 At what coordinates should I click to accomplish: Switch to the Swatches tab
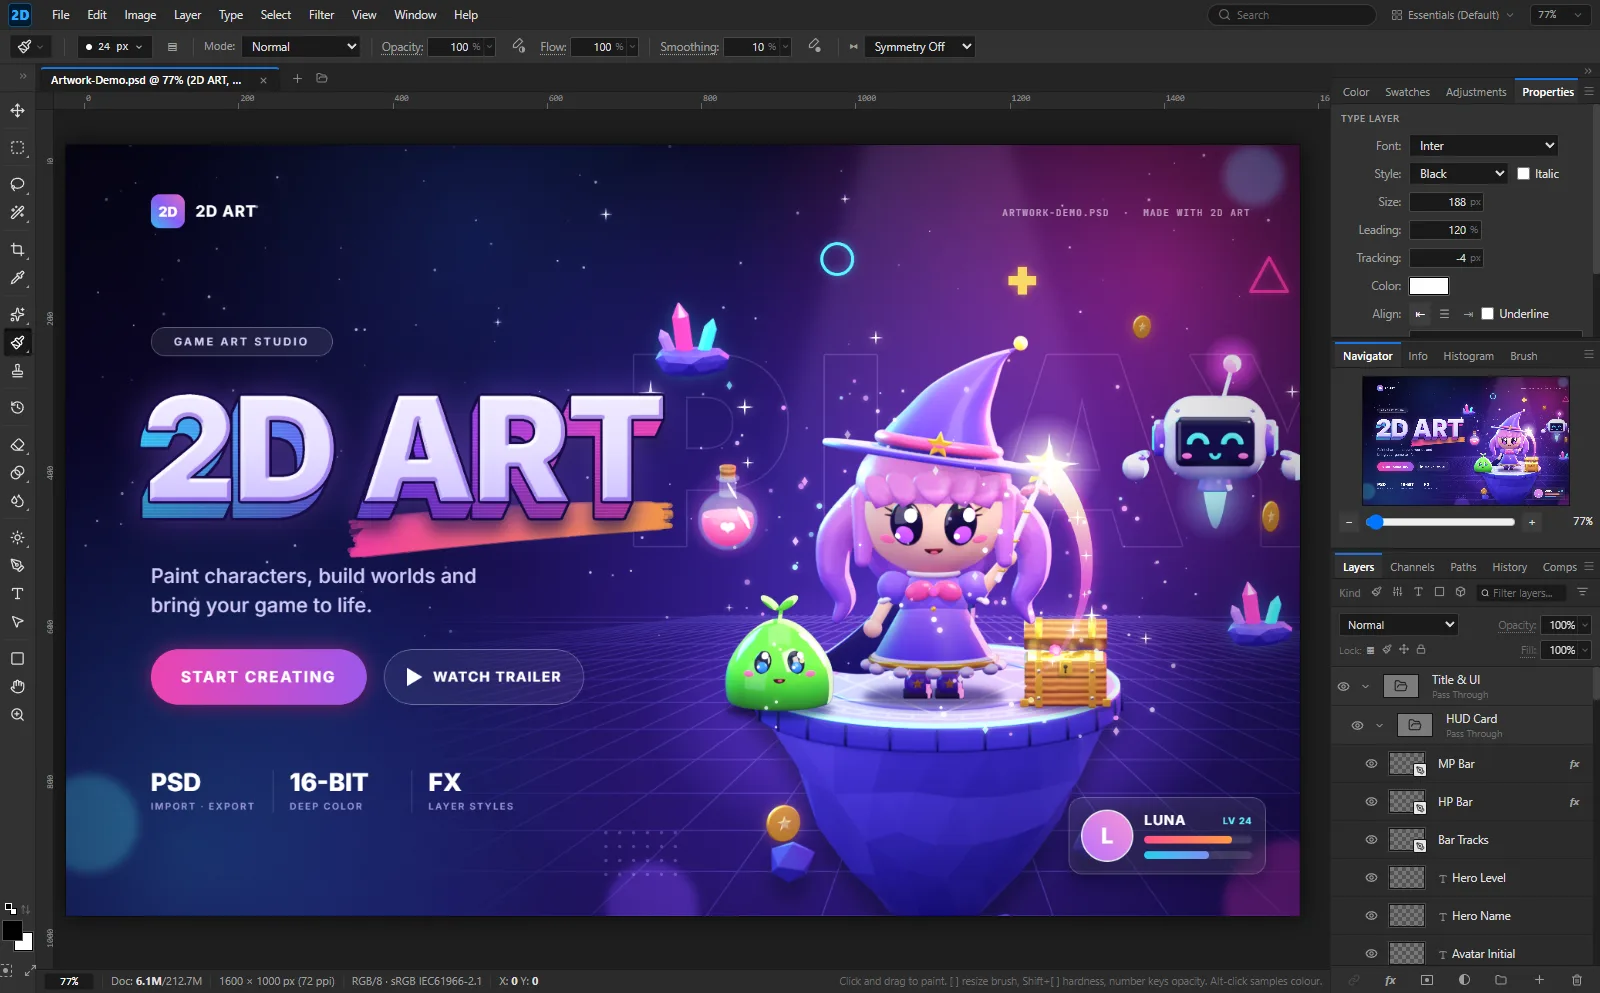1407,92
